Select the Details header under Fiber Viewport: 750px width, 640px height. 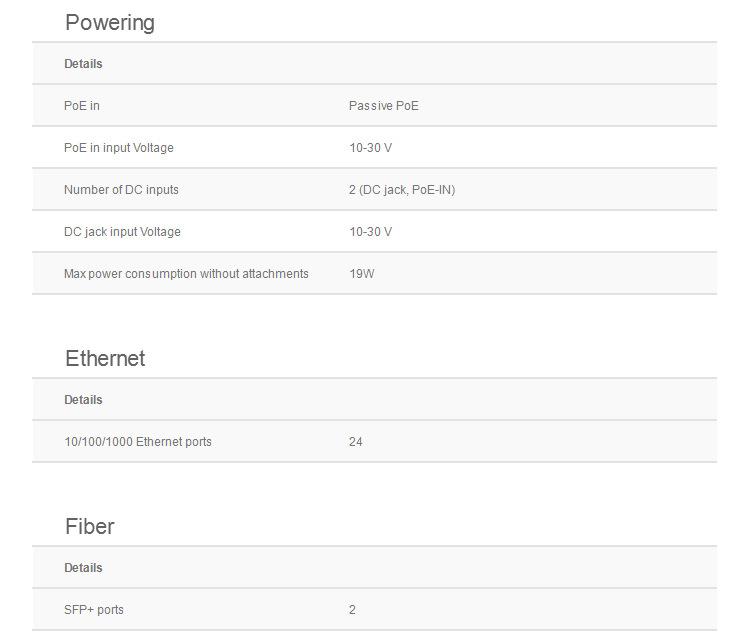[83, 567]
